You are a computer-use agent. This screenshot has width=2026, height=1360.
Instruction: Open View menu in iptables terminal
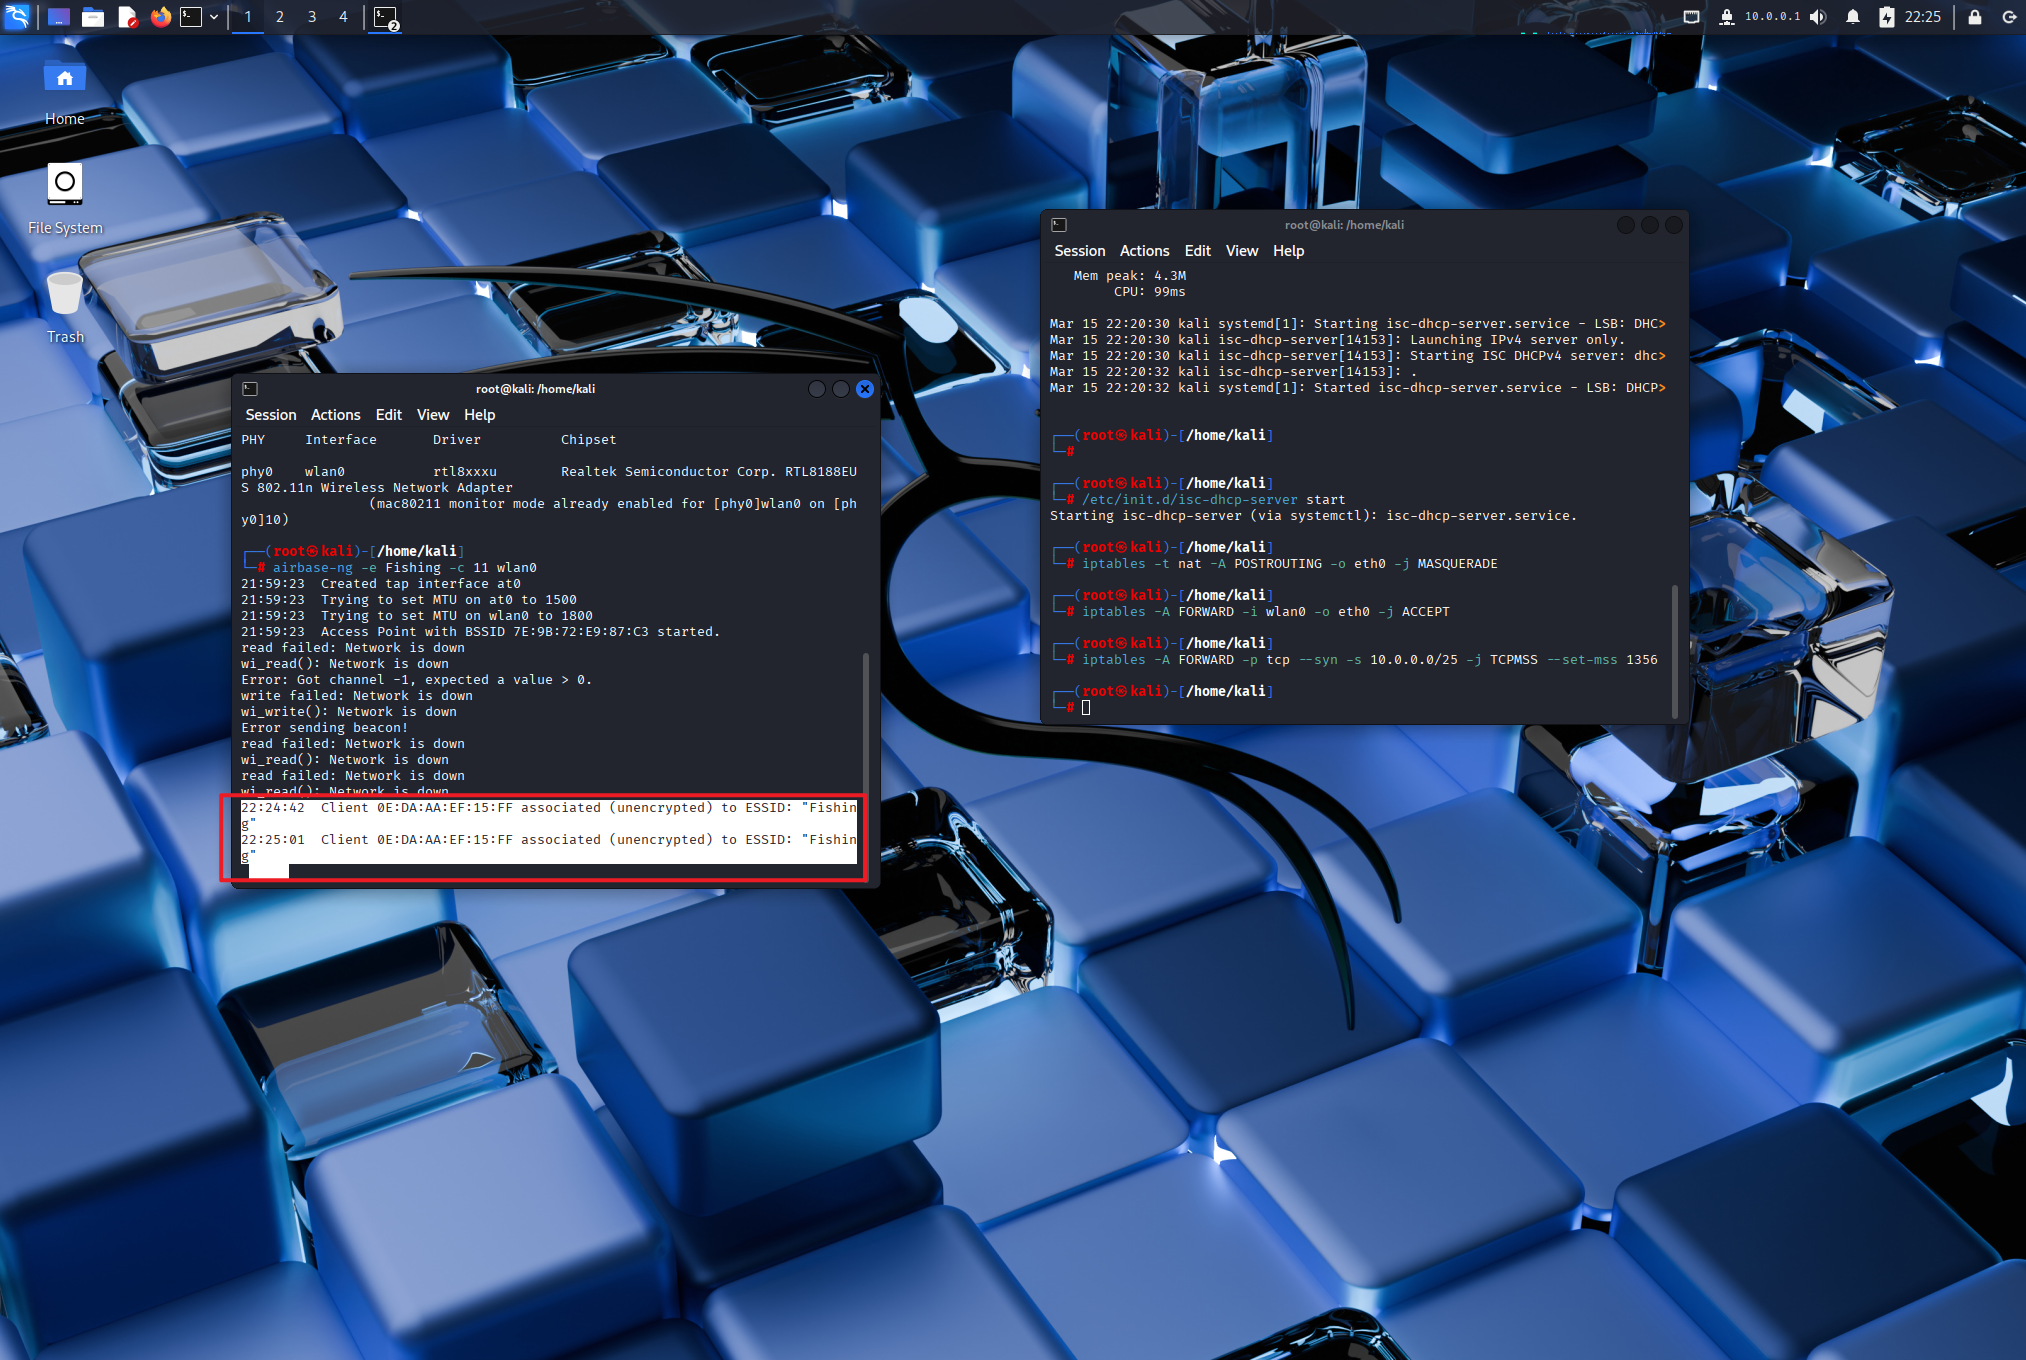click(1242, 251)
